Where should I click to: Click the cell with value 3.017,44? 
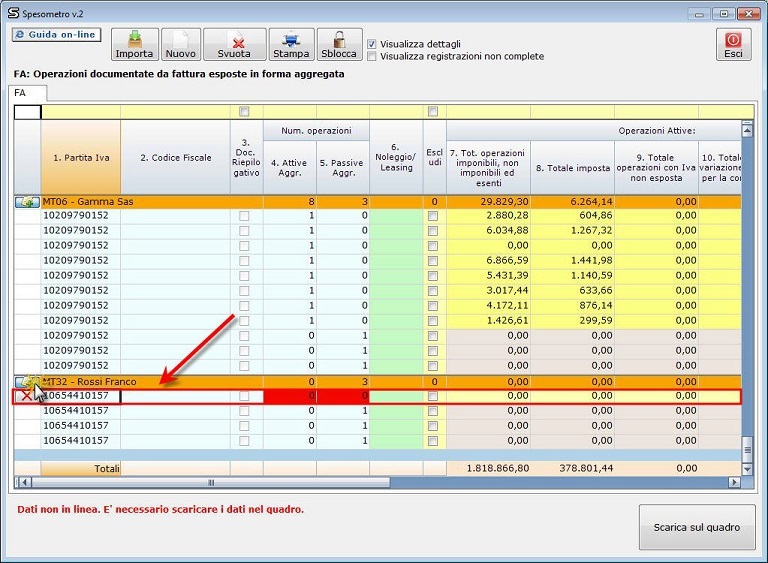tap(488, 291)
